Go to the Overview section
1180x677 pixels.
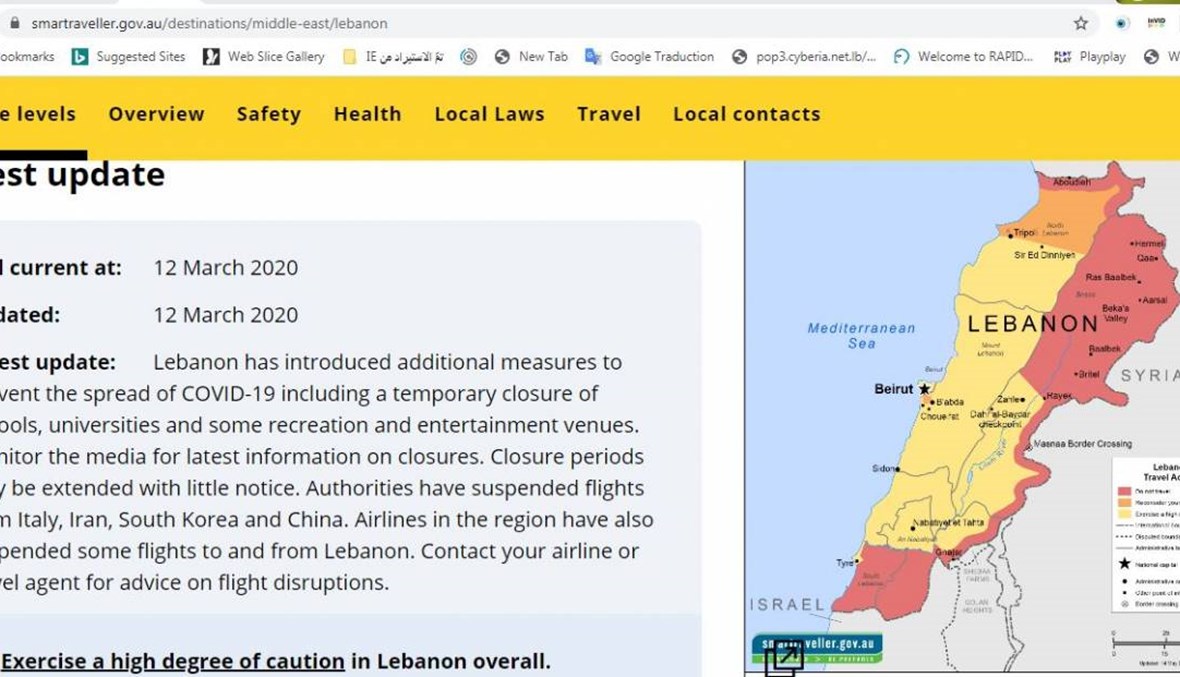tap(156, 114)
